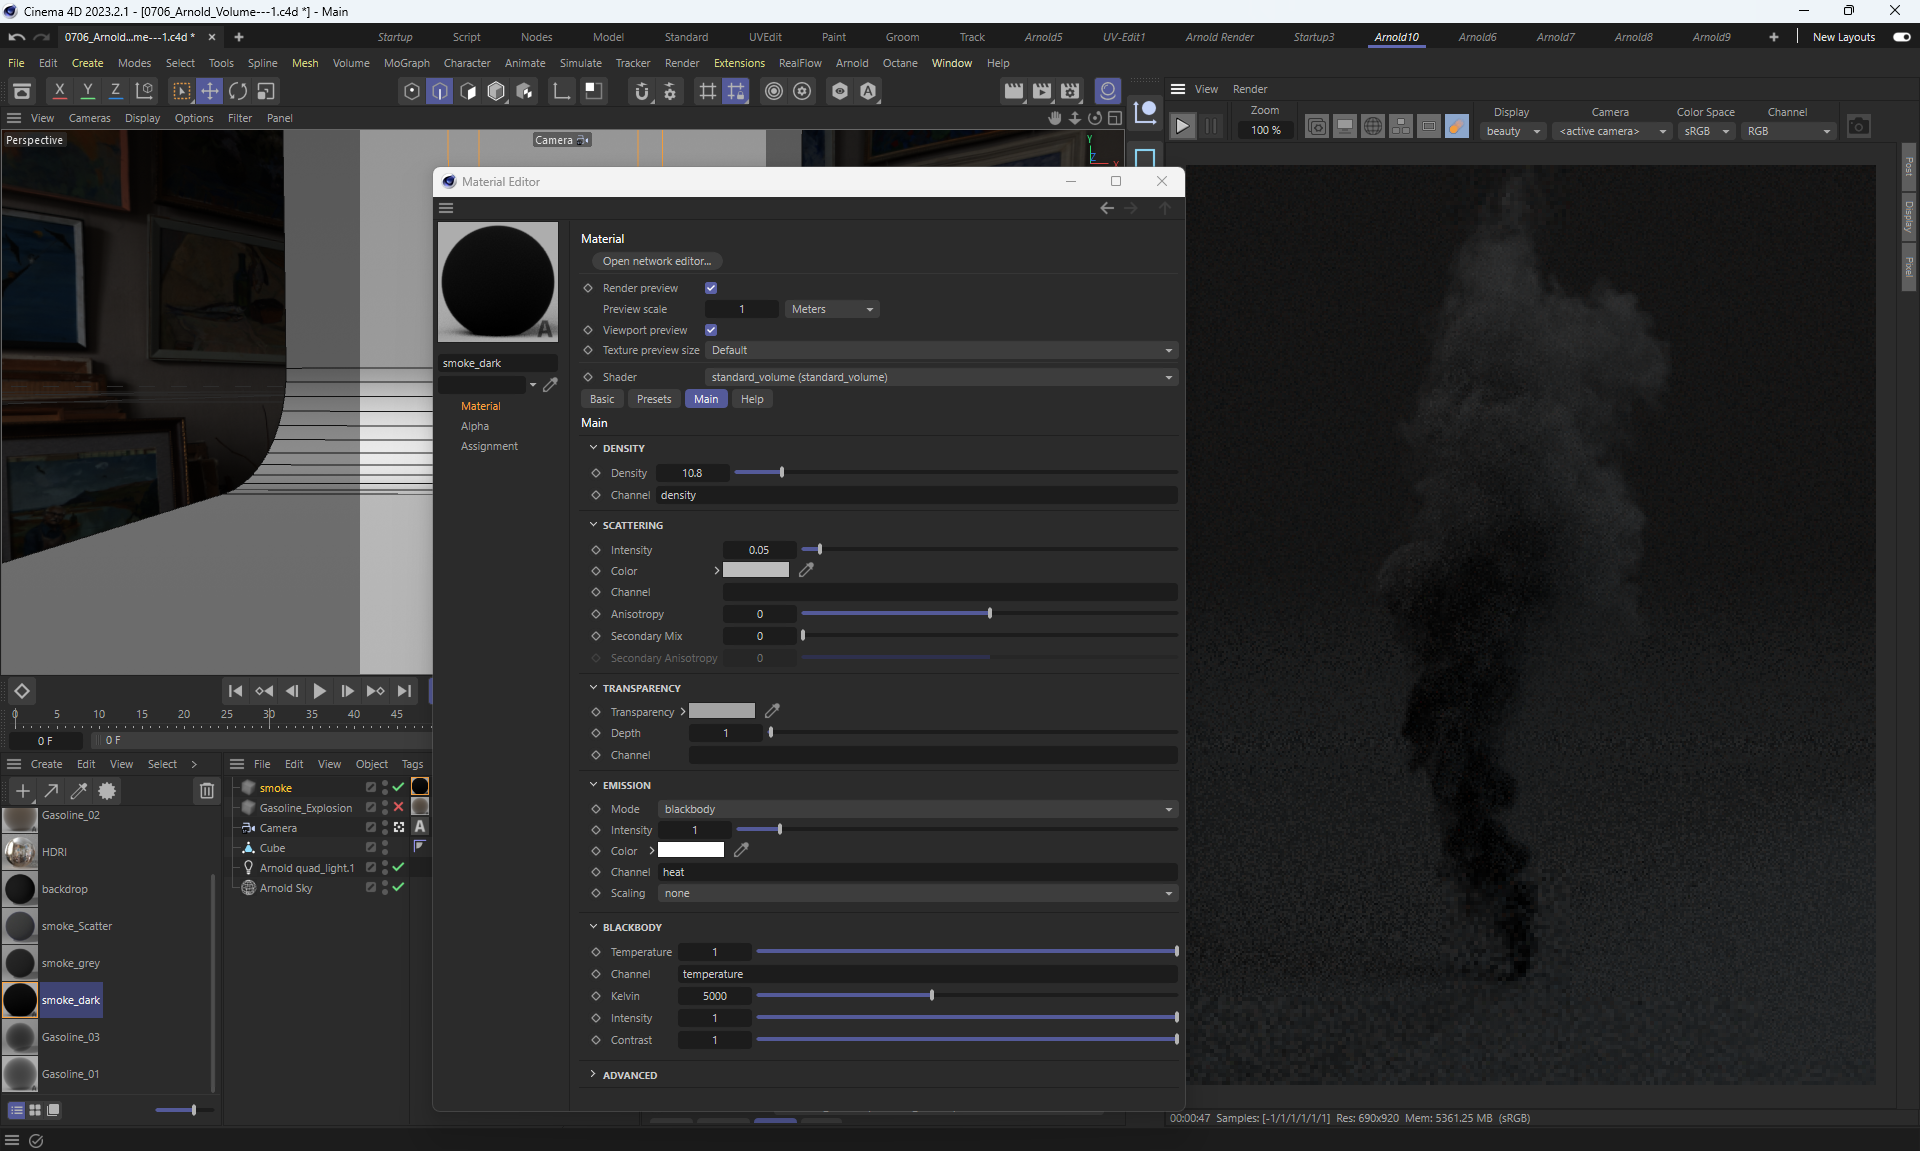1920x1151 pixels.
Task: Click the scattering color eyedropper icon
Action: tap(806, 570)
